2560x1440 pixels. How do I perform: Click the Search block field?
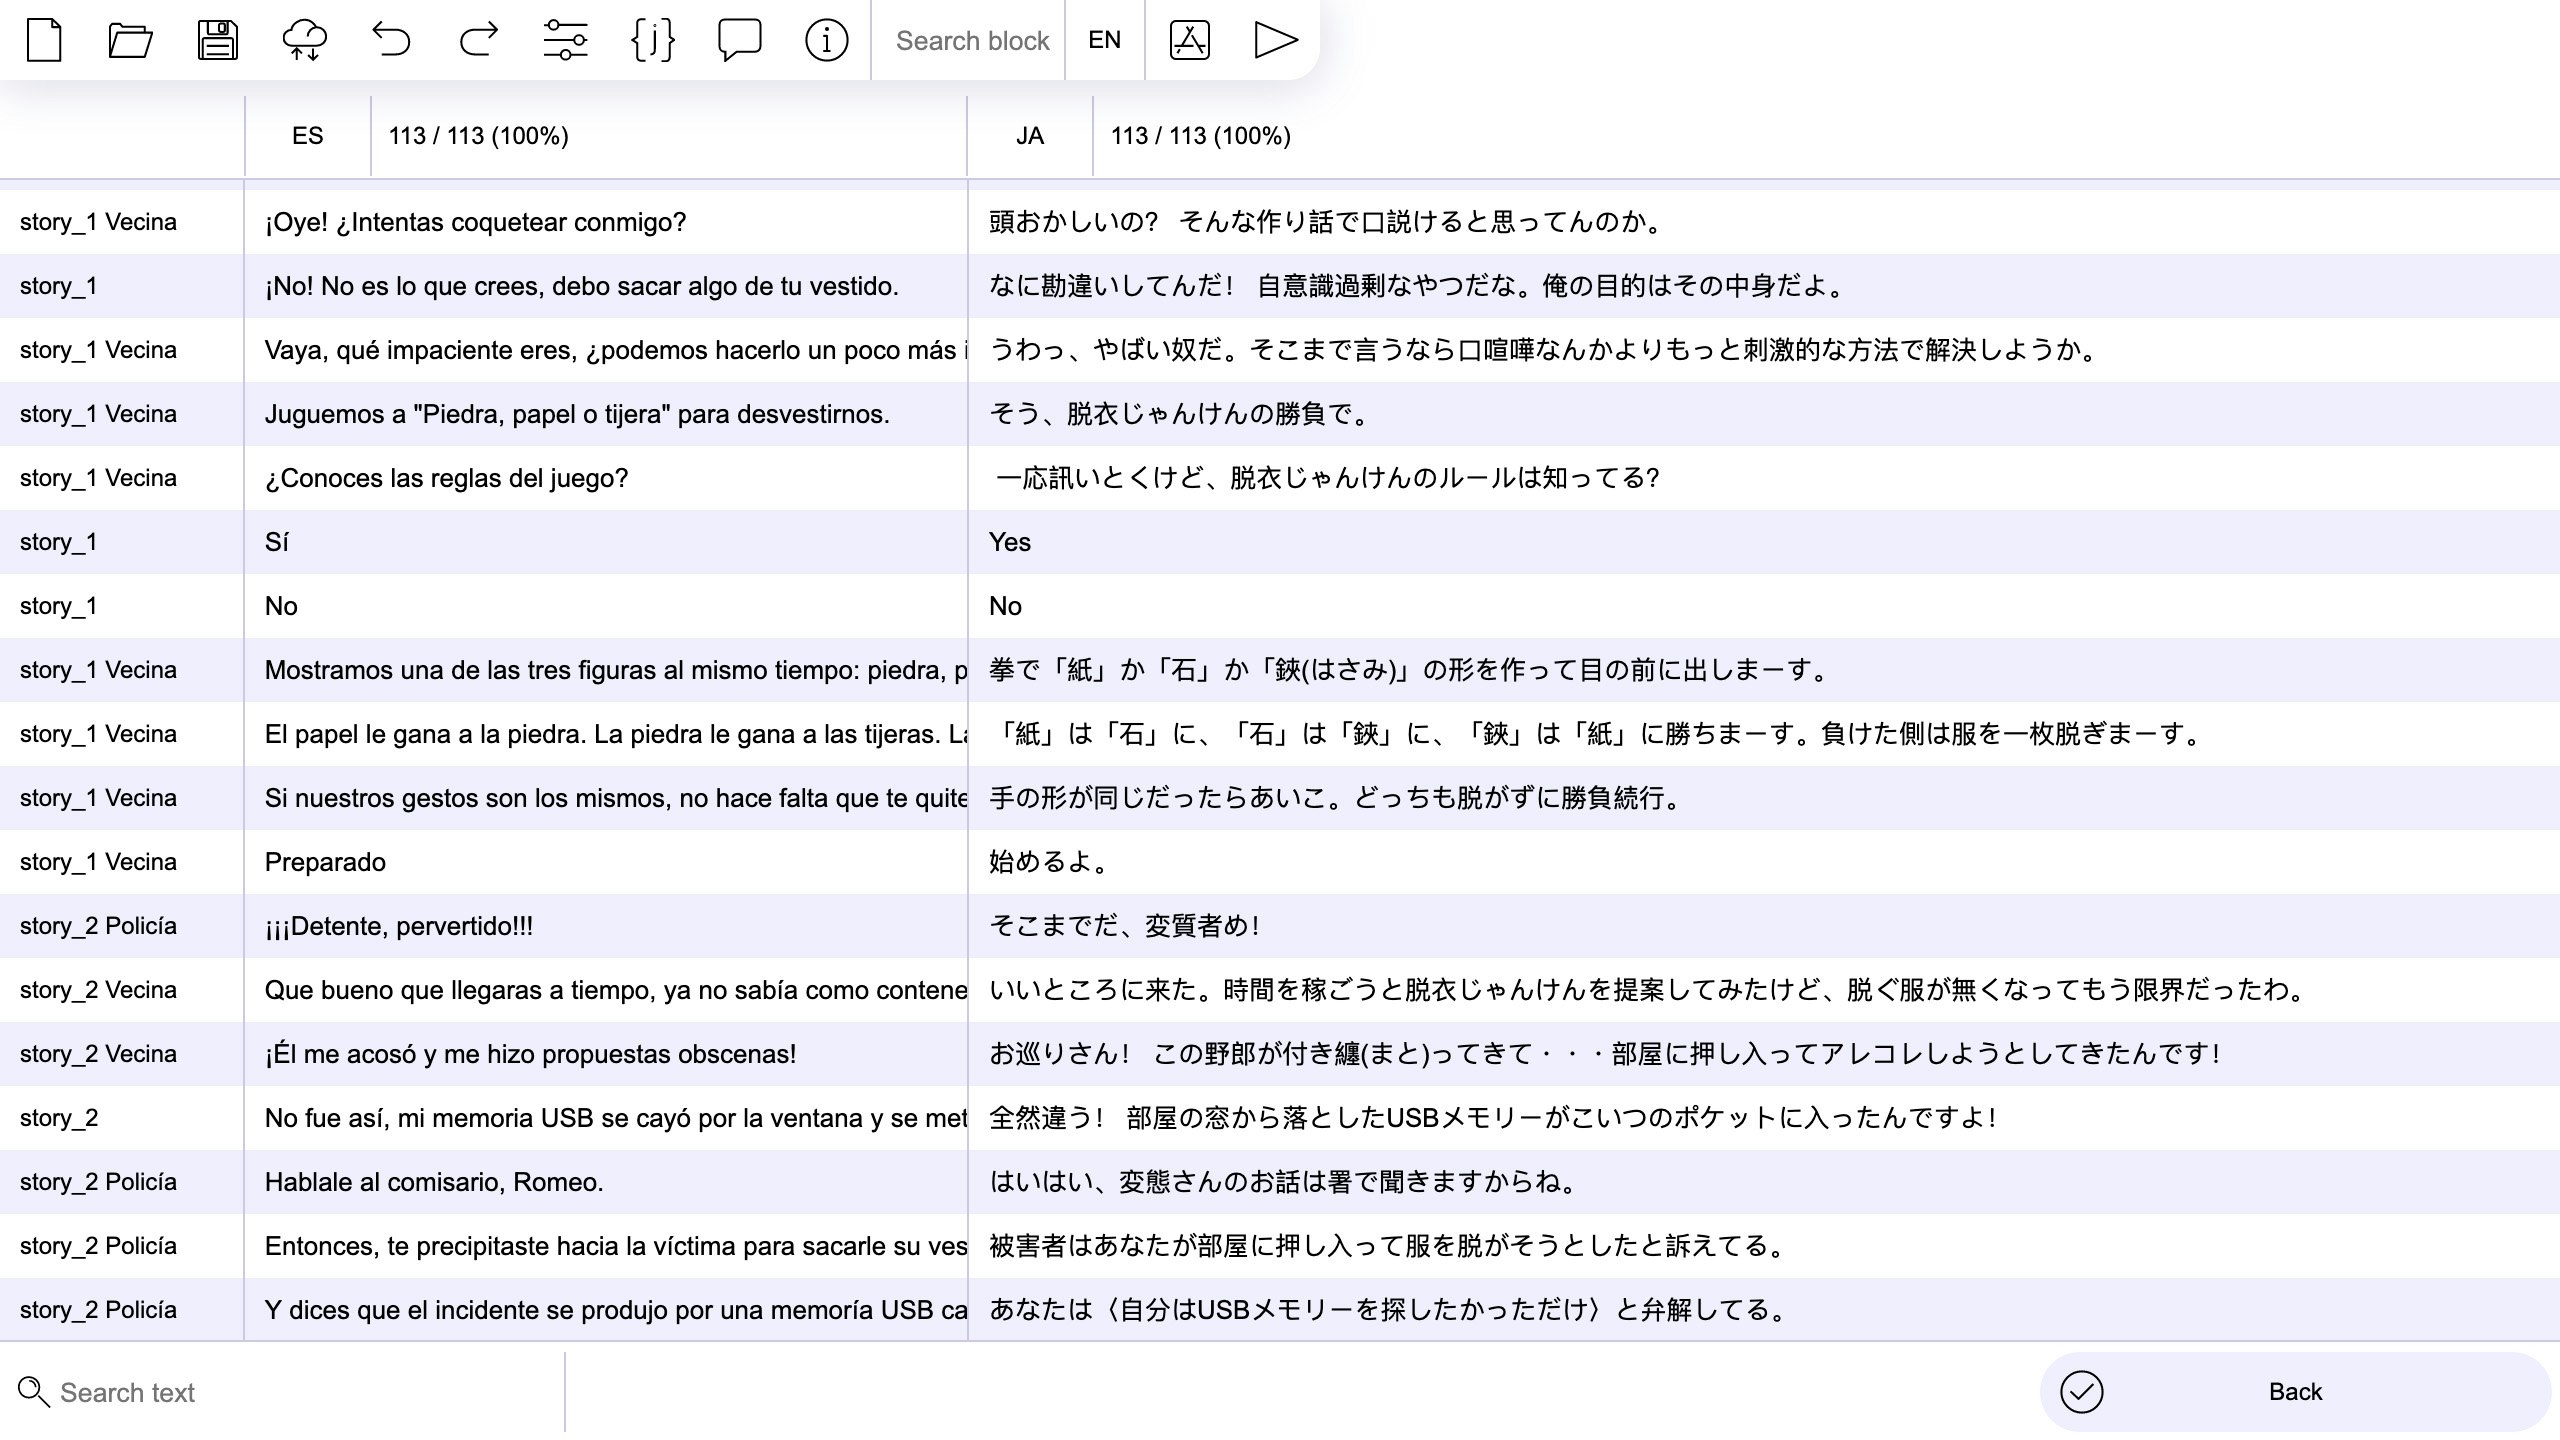click(971, 40)
